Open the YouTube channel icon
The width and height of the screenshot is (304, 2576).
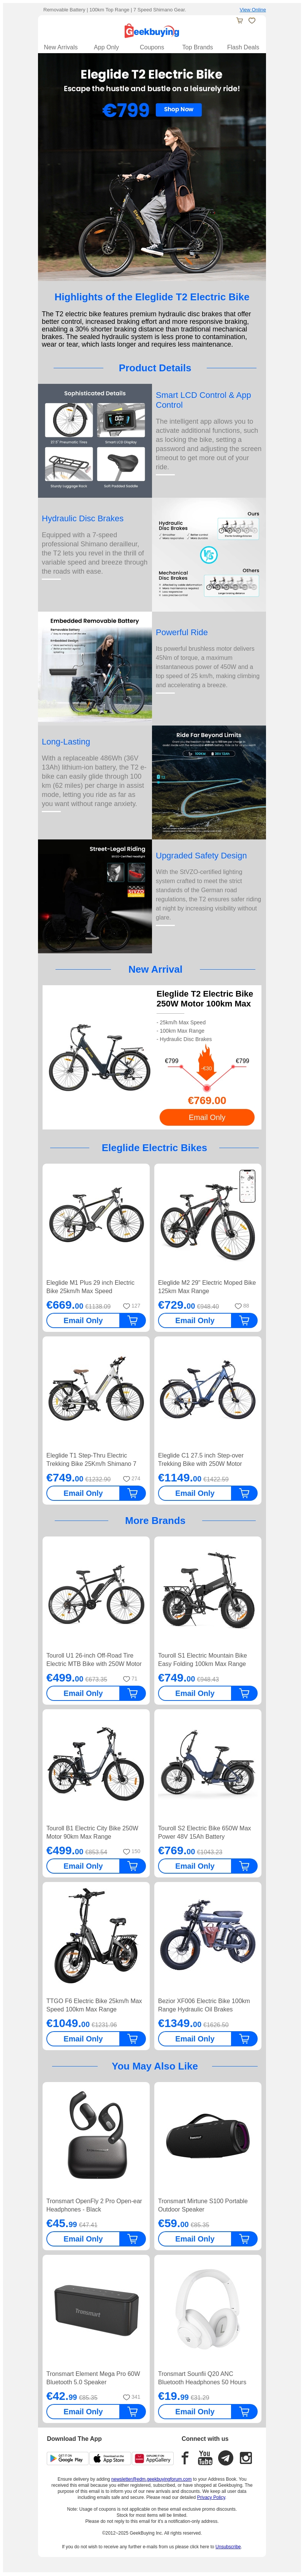coord(205,2457)
